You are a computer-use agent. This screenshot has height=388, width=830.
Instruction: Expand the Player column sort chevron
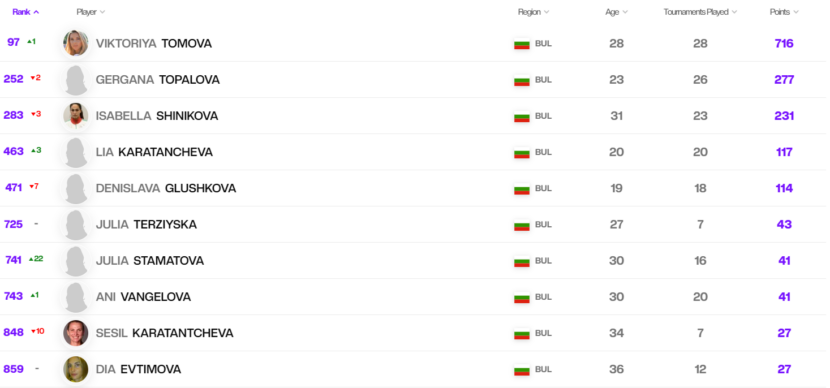pyautogui.click(x=102, y=12)
